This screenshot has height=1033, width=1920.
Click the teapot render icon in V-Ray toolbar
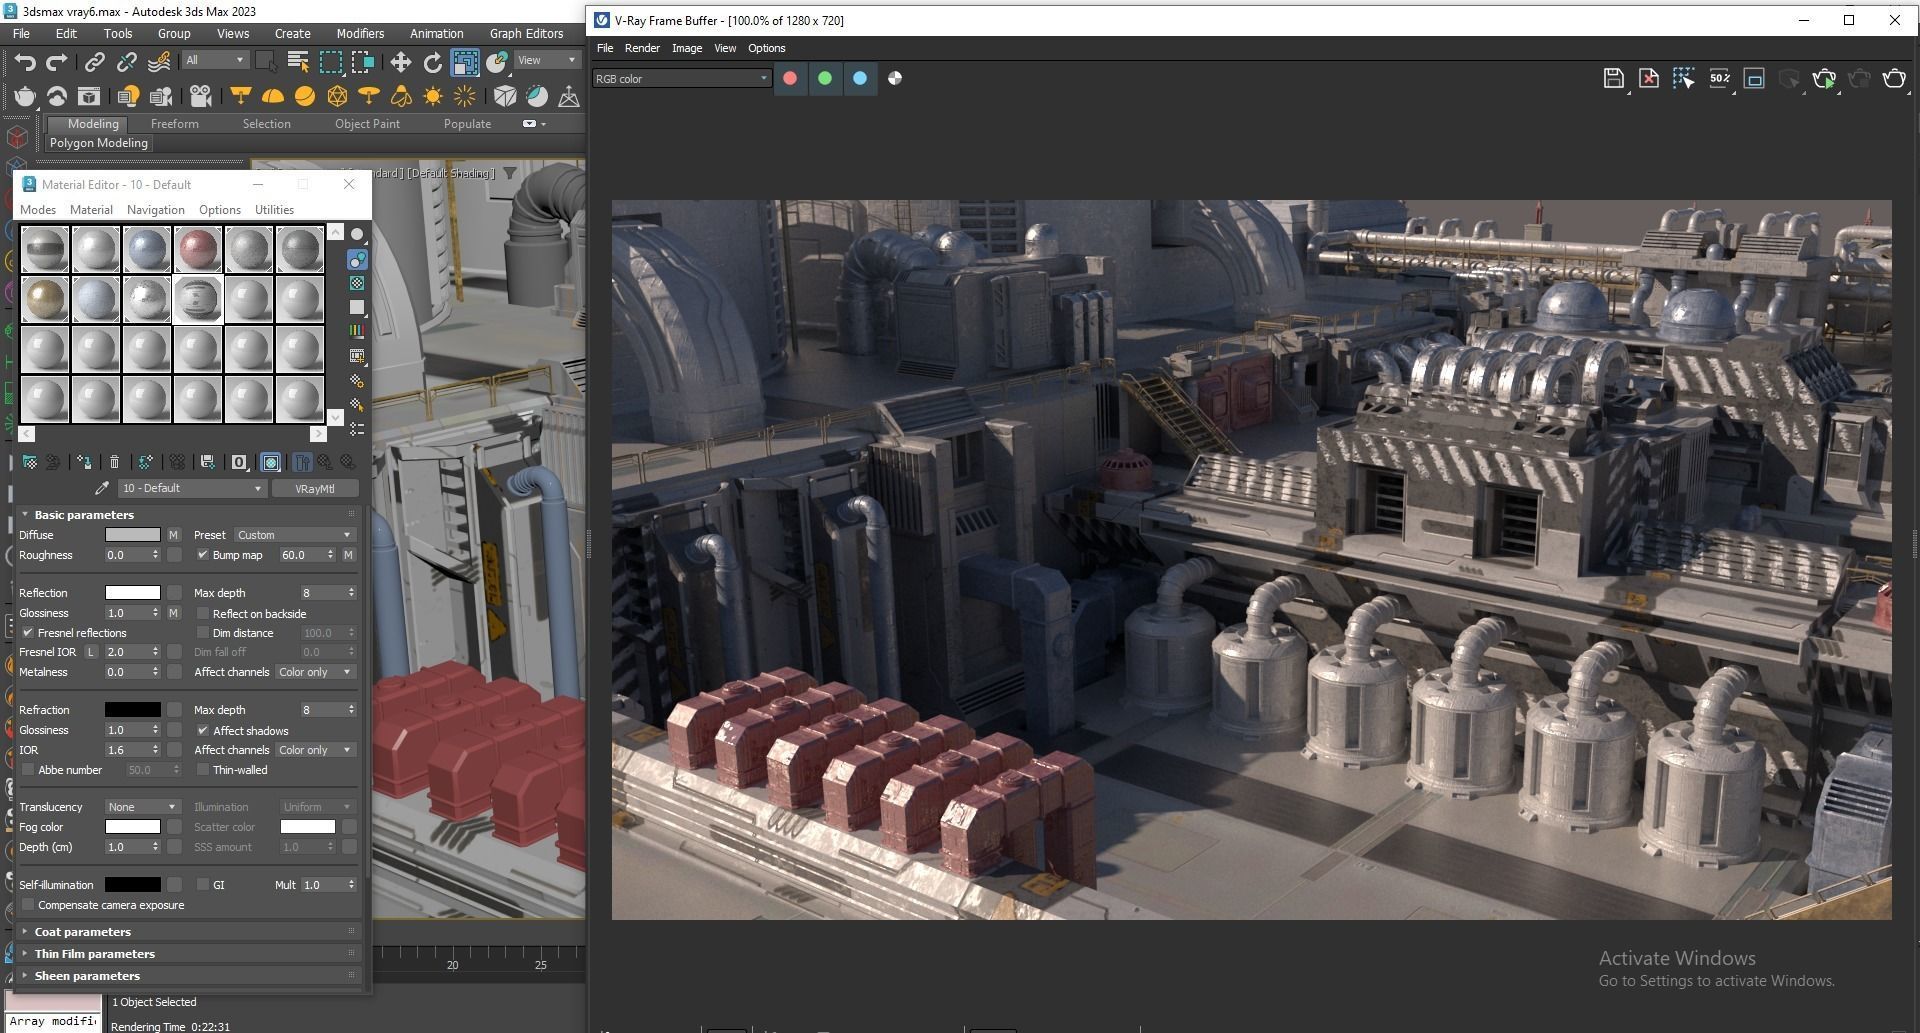24,96
